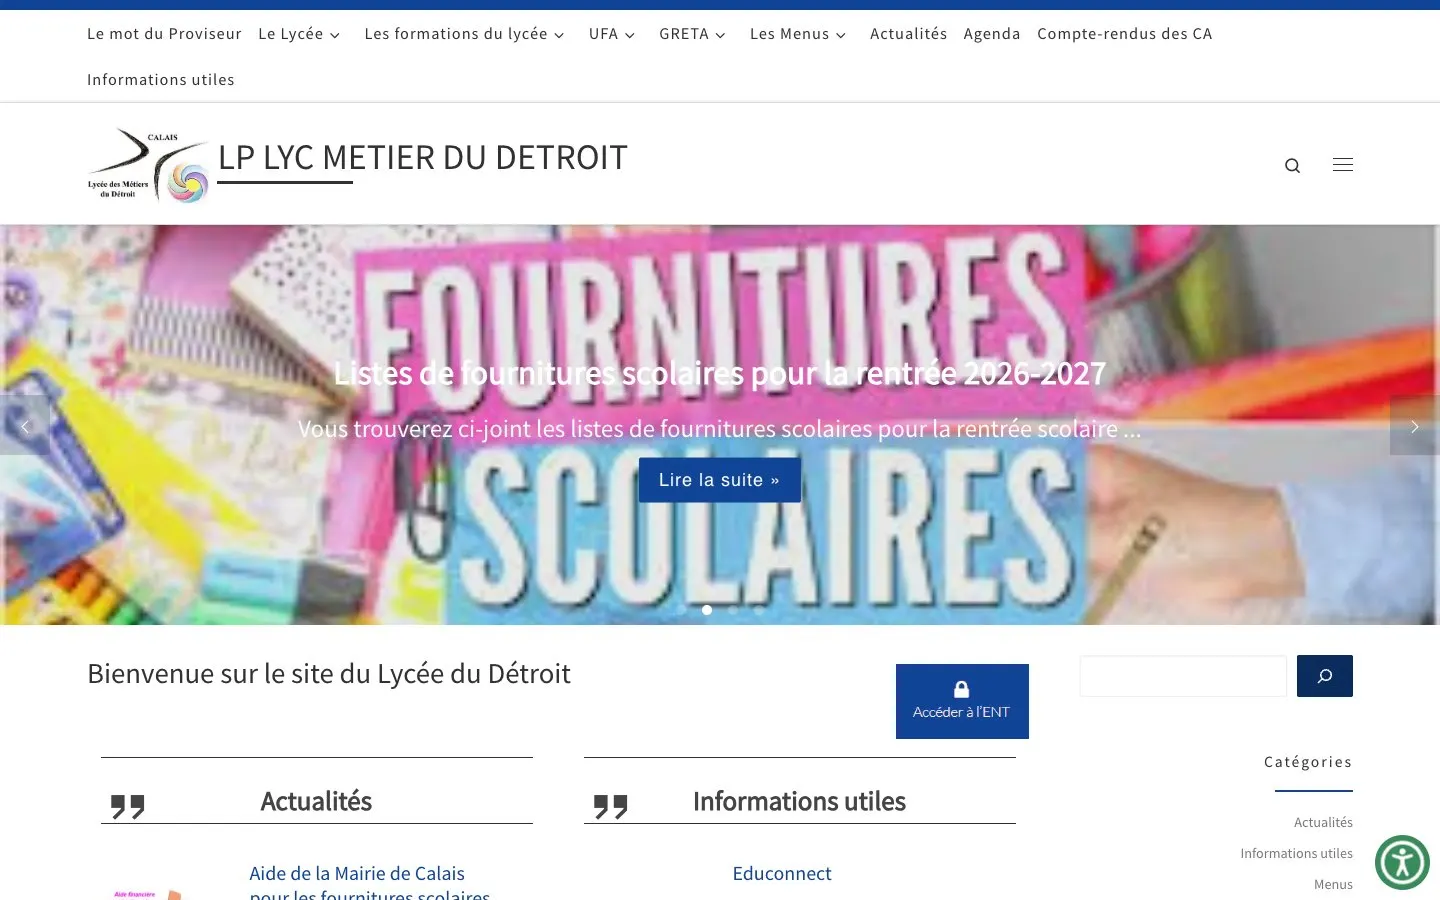The image size is (1440, 900).
Task: Select the third carousel pagination dot
Action: pyautogui.click(x=733, y=610)
